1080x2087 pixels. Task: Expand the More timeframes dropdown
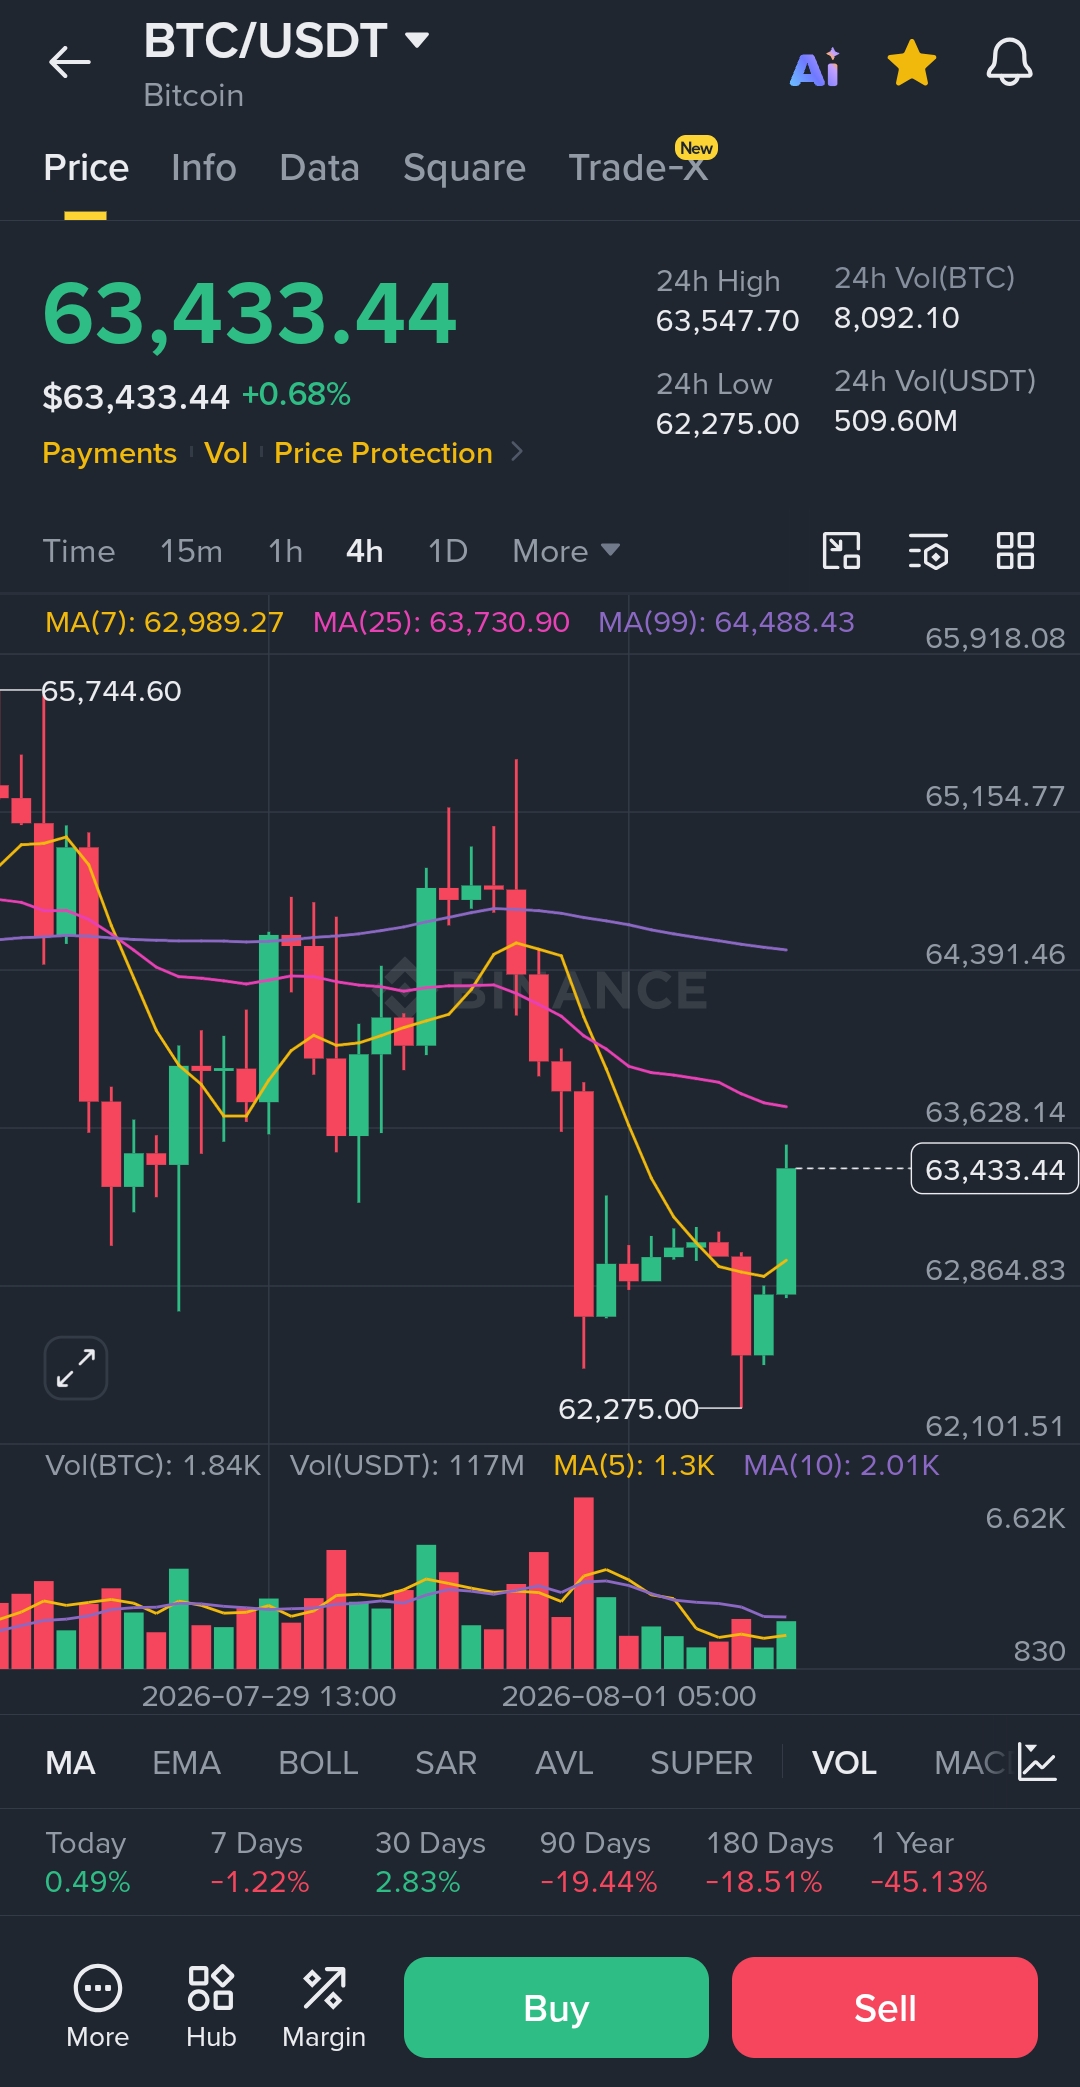[x=566, y=551]
